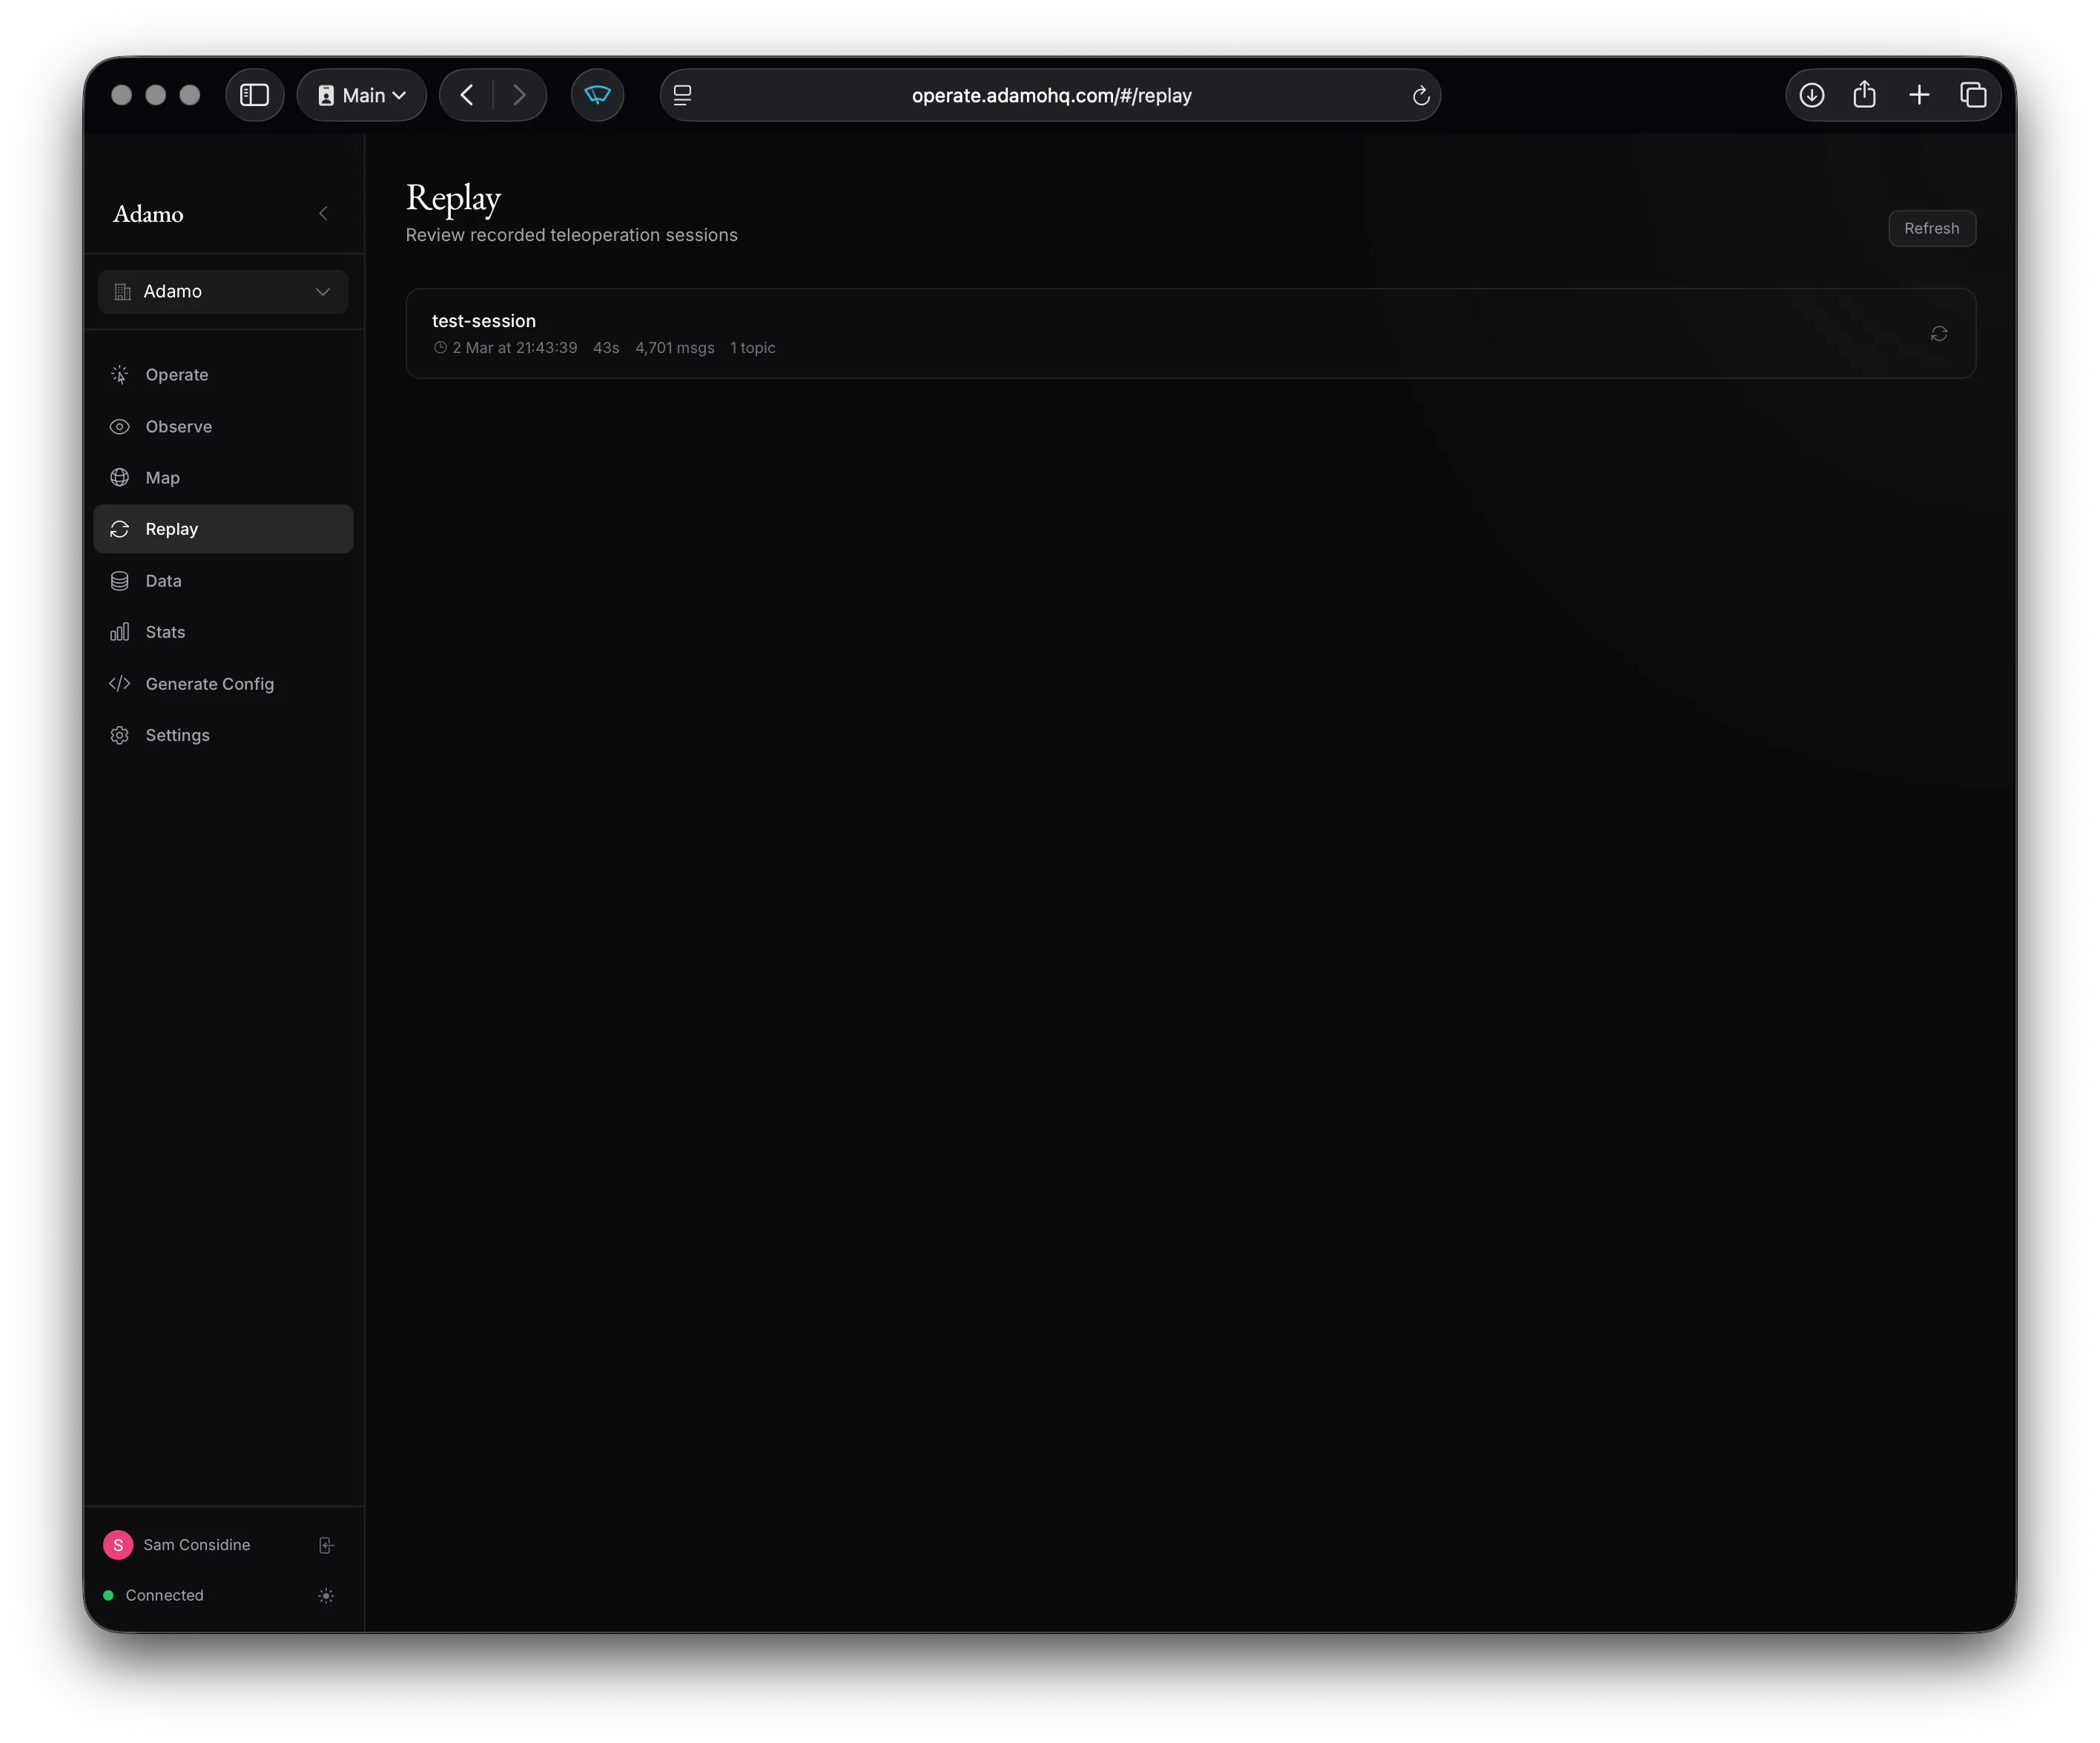This screenshot has height=1743, width=2100.
Task: Toggle the browser sidebar panel
Action: point(255,95)
